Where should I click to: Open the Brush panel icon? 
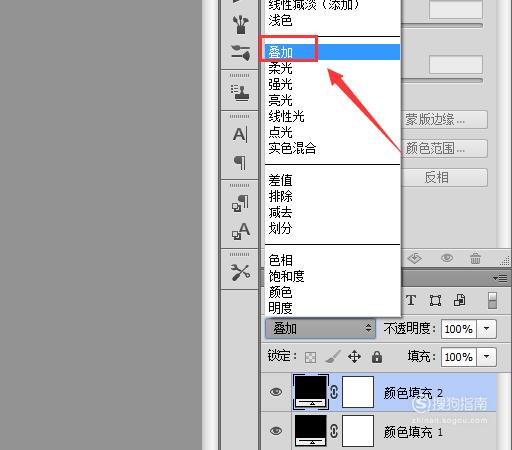coord(240,25)
